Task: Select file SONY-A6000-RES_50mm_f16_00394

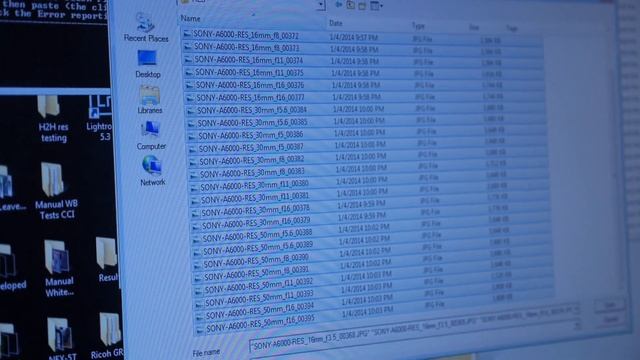Action: click(x=260, y=311)
